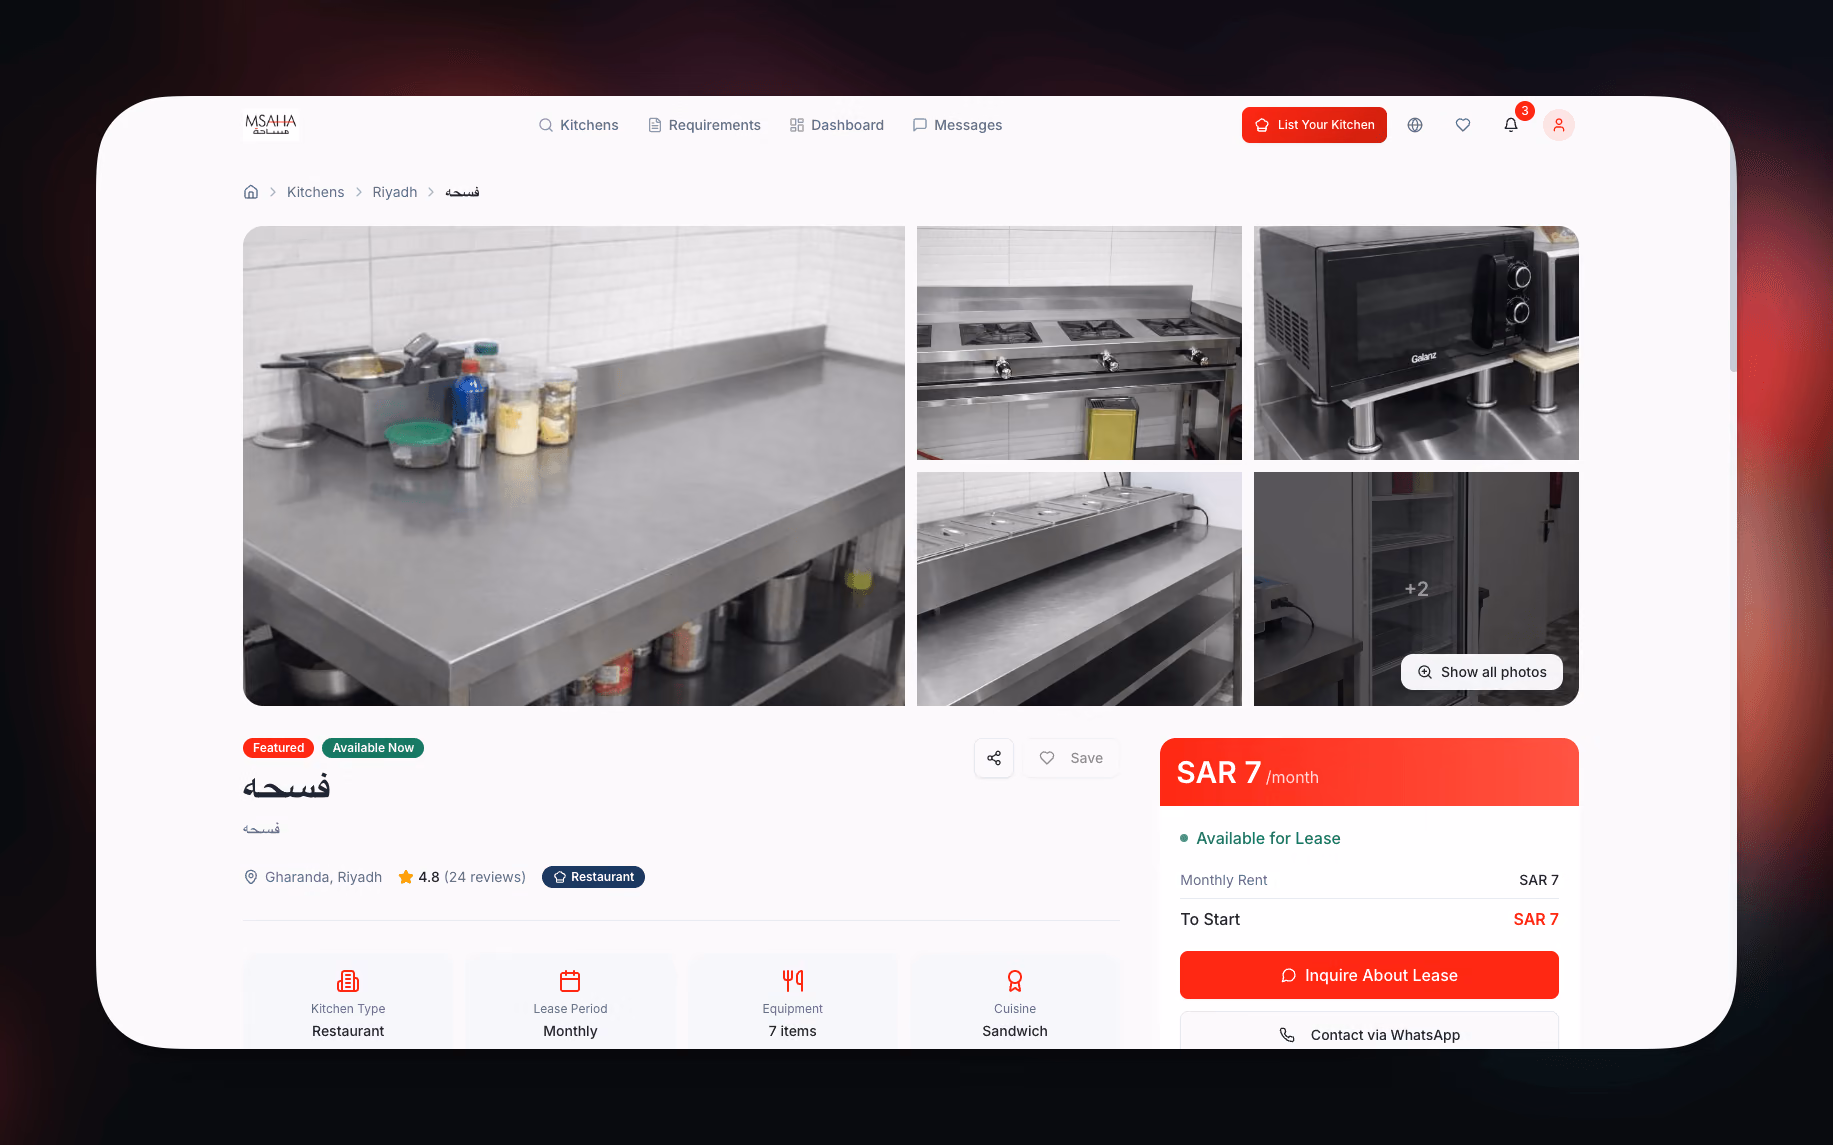This screenshot has width=1833, height=1145.
Task: Click the Available for Lease status
Action: (1260, 838)
